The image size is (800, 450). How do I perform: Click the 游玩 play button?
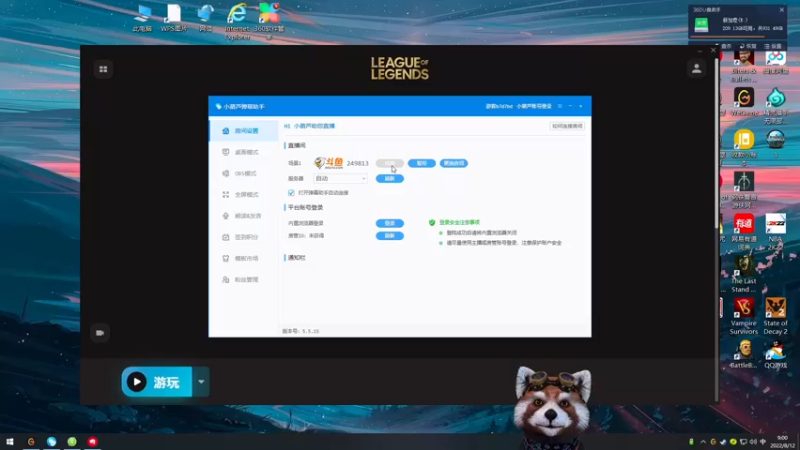click(x=157, y=382)
